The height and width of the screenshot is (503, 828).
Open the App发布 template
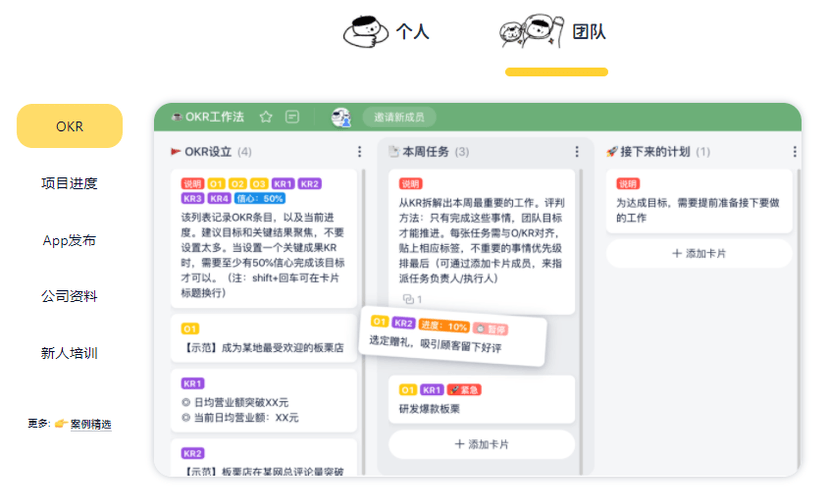click(69, 240)
